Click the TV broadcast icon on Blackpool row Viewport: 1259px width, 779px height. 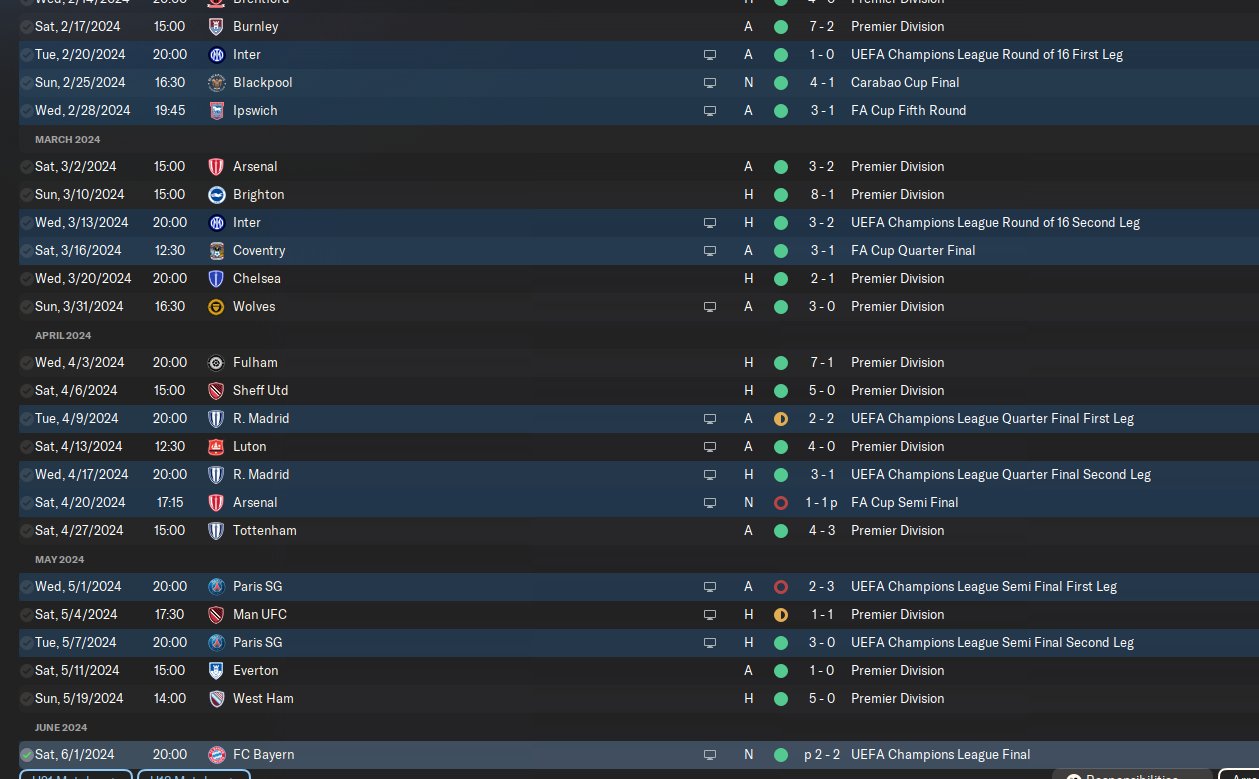[x=710, y=82]
